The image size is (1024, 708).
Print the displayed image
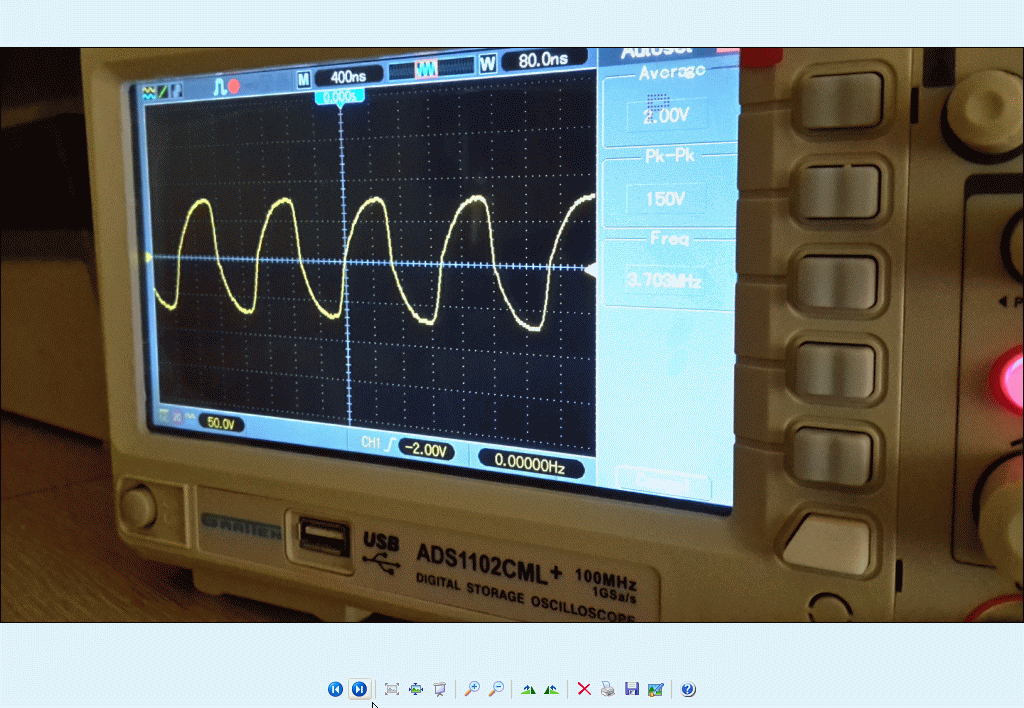pos(608,689)
